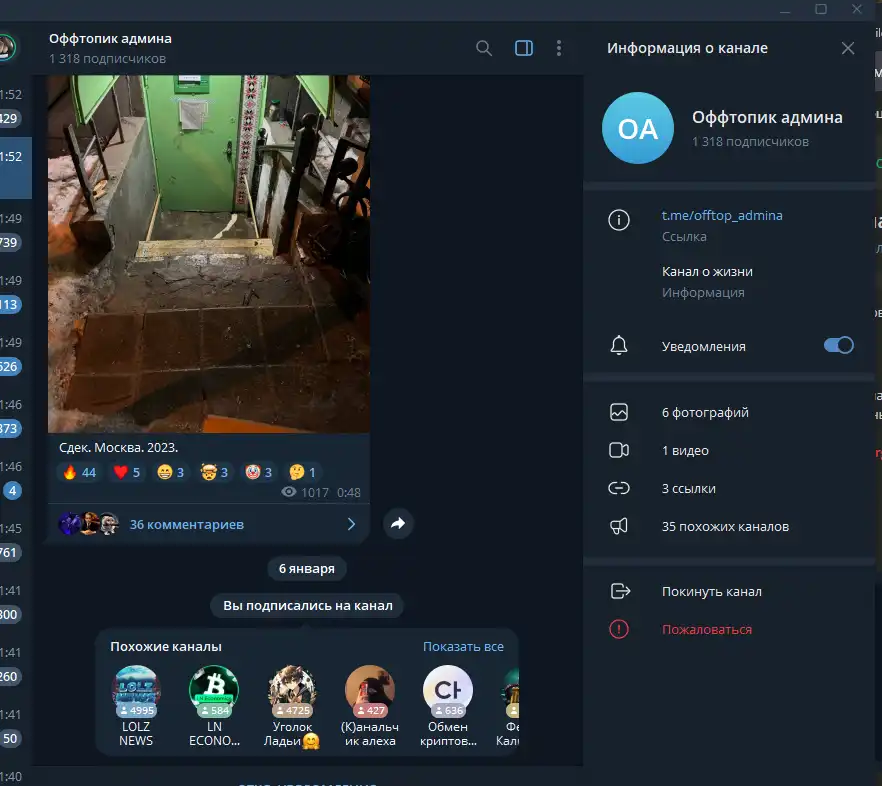Open search in the channel header
This screenshot has height=786, width=882.
tap(484, 48)
